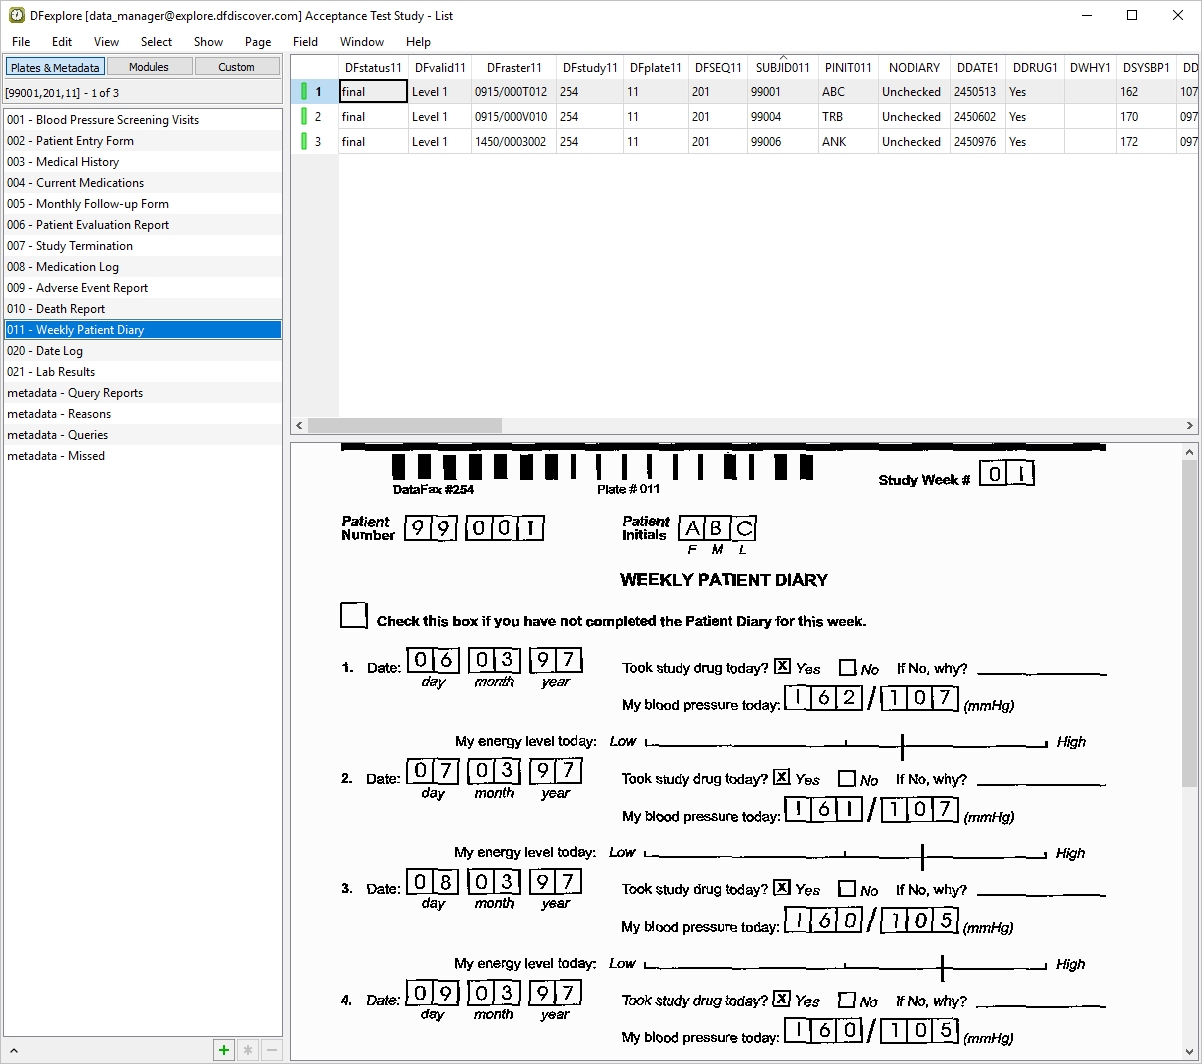This screenshot has width=1202, height=1064.
Task: Select 011 - Weekly Patient Diary plate
Action: coord(142,330)
